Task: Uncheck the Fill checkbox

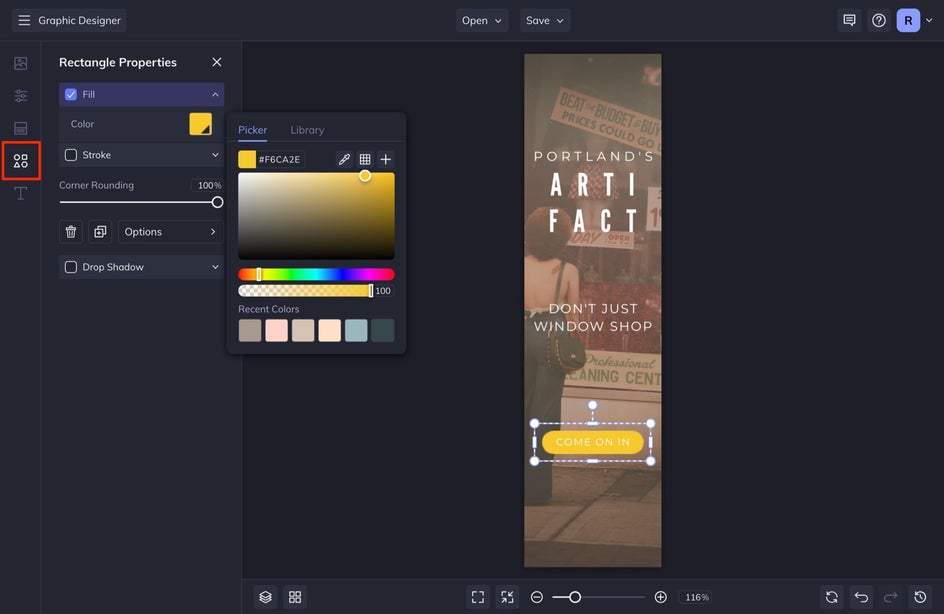Action: pos(71,95)
